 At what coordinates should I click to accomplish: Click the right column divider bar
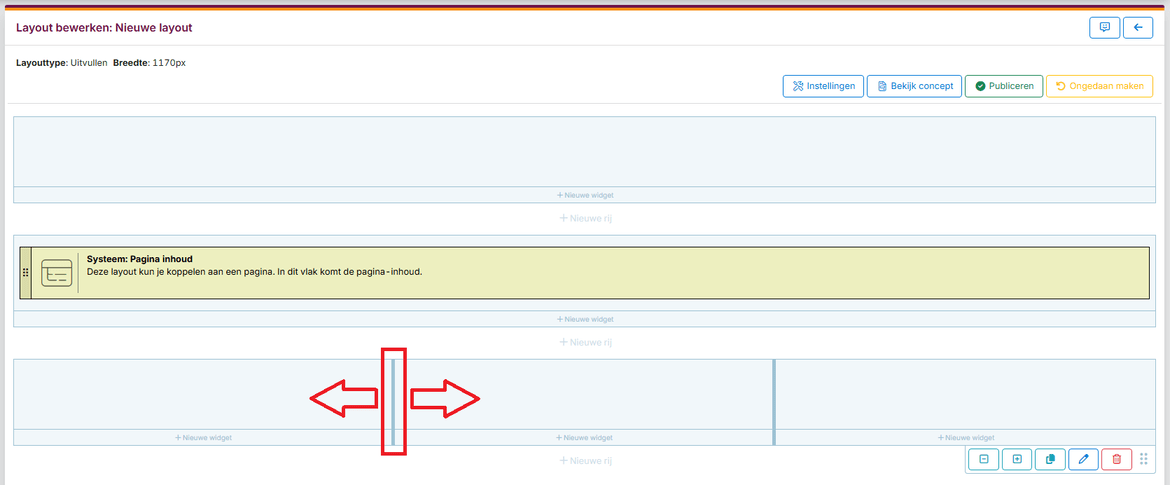click(774, 400)
